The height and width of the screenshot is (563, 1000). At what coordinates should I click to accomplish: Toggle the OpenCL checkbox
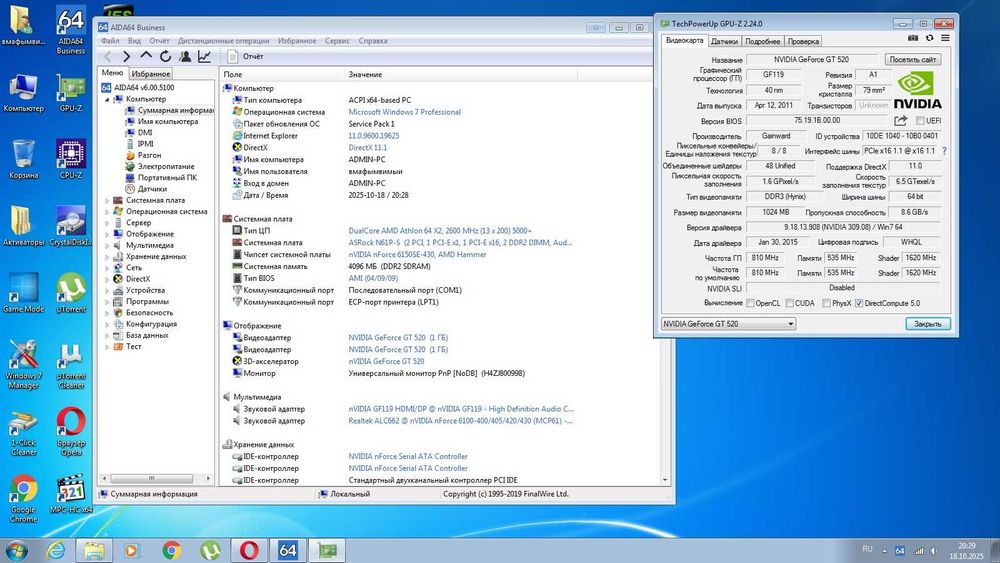(751, 303)
